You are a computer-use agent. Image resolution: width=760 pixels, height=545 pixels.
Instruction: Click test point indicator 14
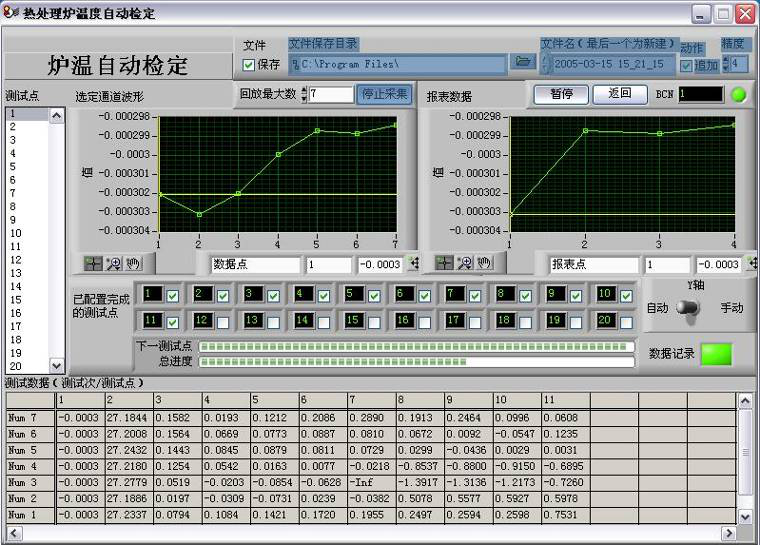point(302,320)
